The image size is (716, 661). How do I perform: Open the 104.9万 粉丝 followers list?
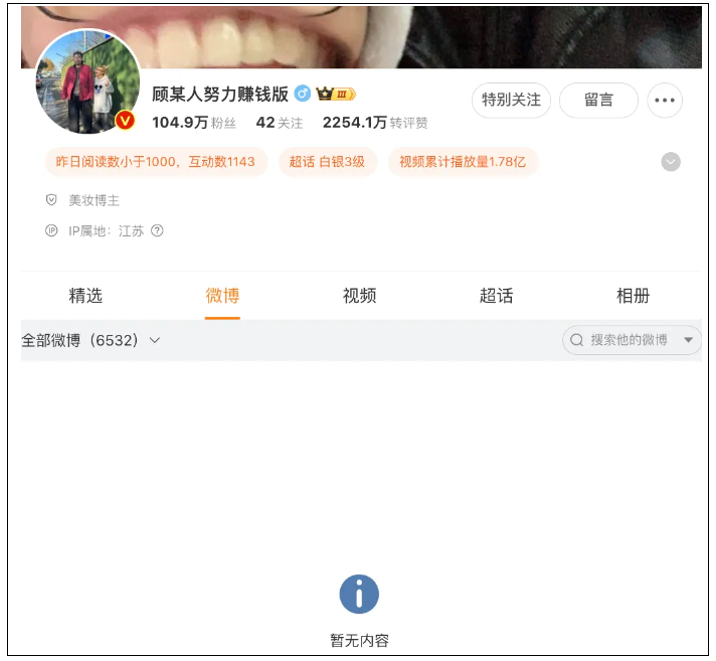[x=193, y=123]
